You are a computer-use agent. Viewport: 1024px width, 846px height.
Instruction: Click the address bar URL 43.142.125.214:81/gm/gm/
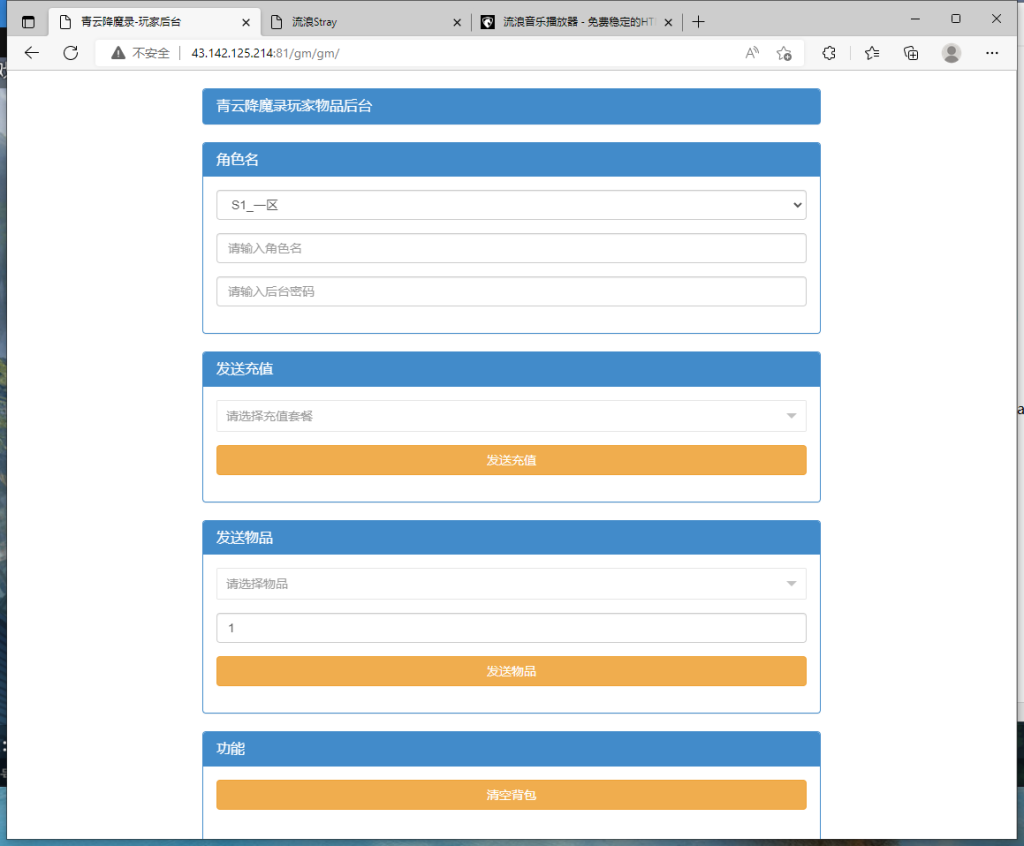click(265, 53)
